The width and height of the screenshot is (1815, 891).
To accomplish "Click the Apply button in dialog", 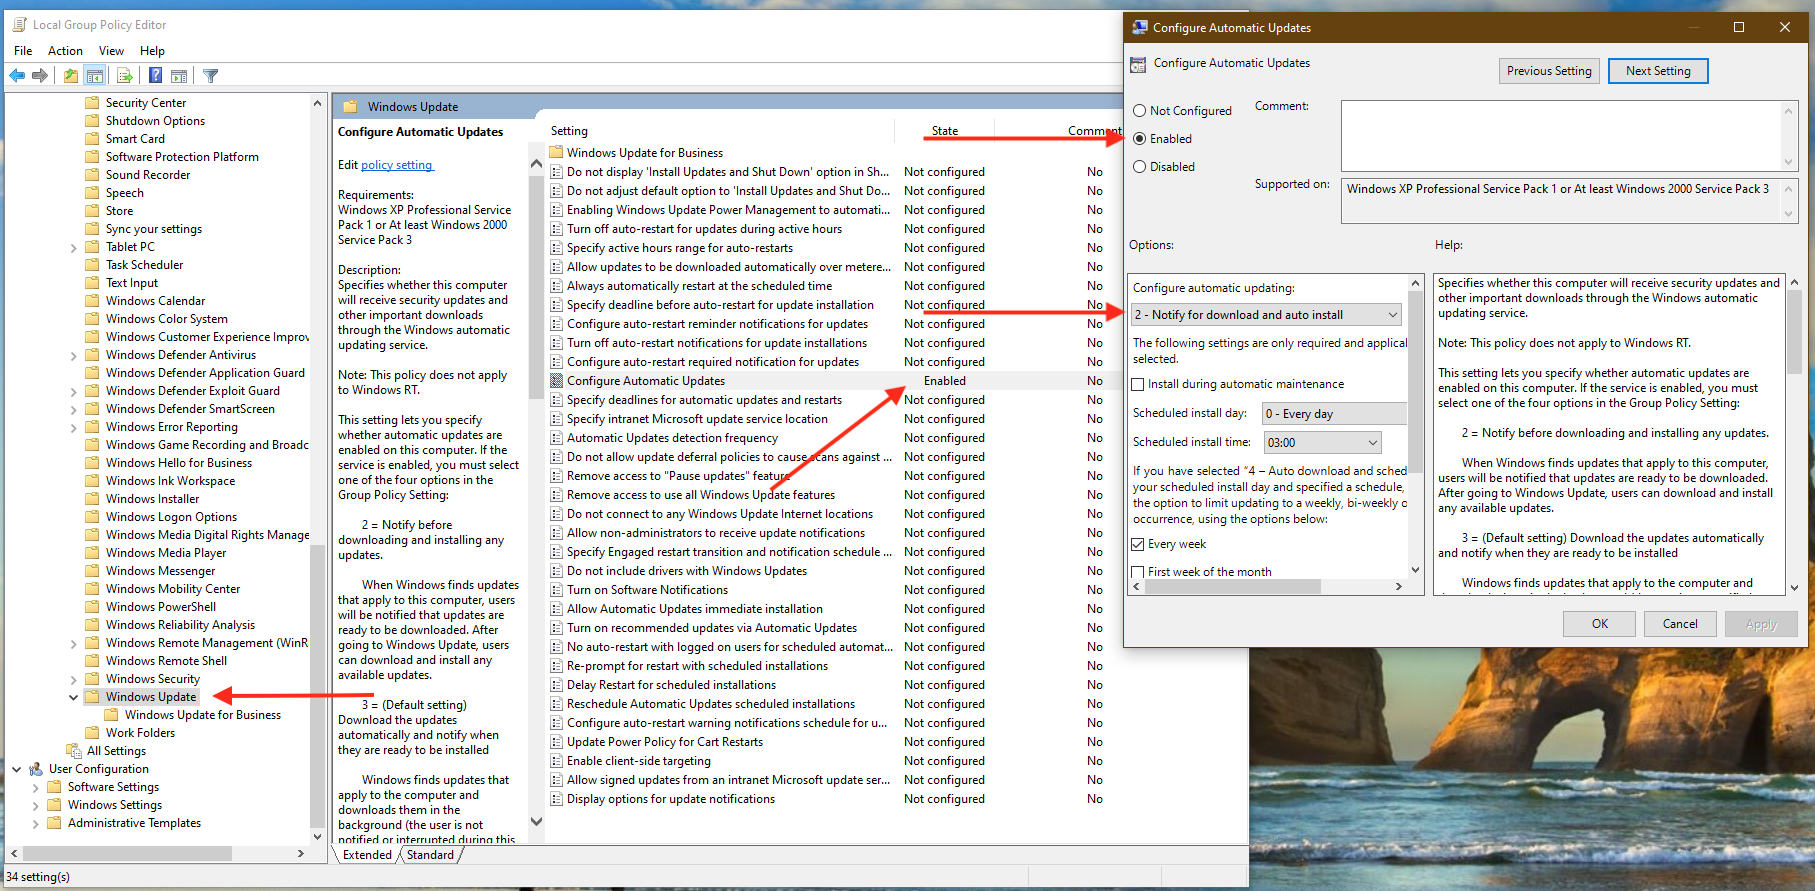I will 1761,624.
